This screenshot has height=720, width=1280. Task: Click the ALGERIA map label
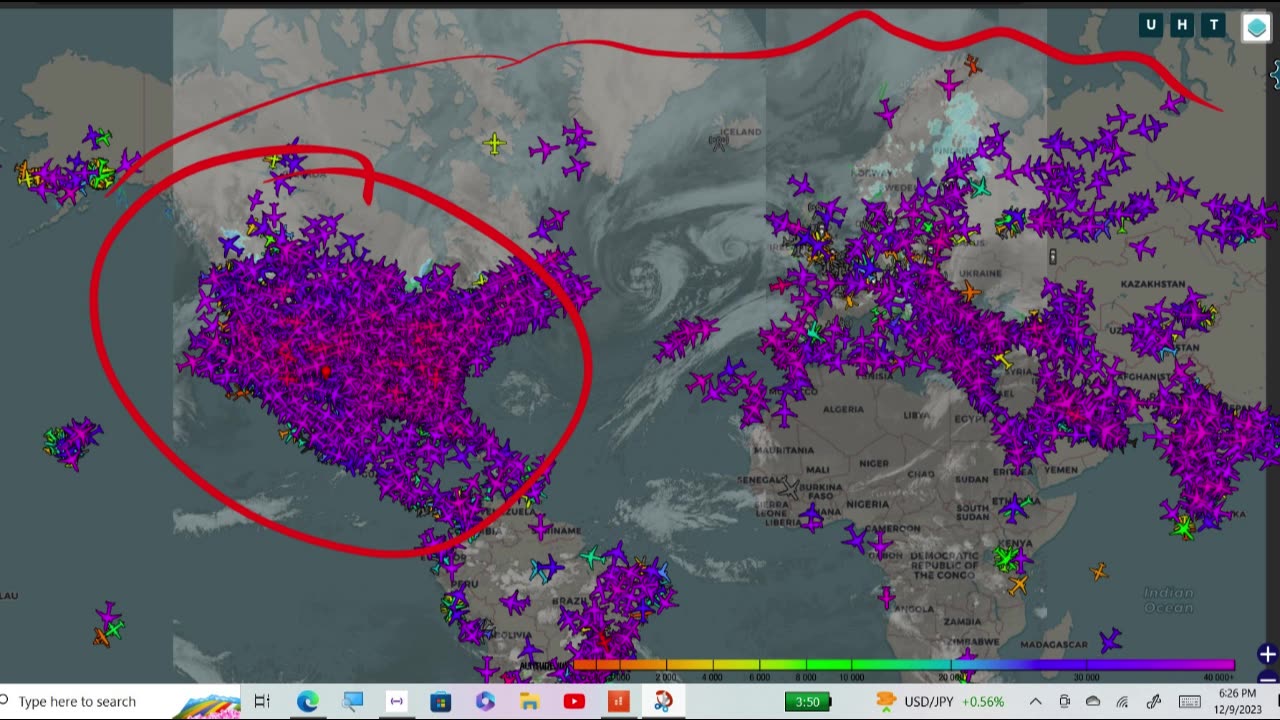click(x=843, y=409)
